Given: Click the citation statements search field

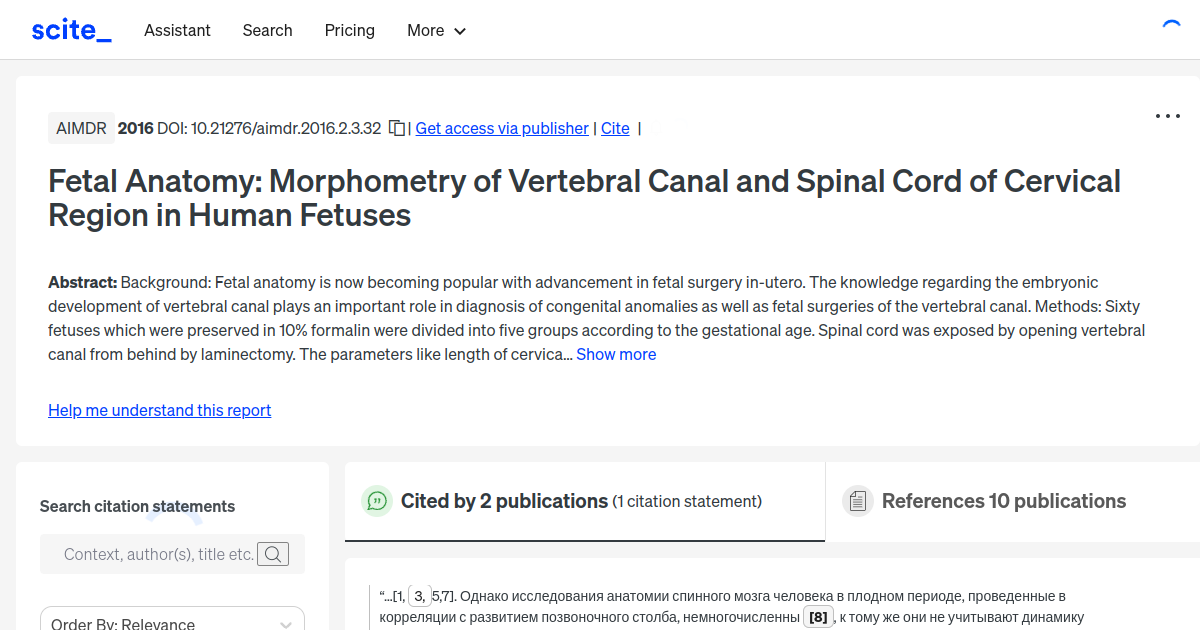Looking at the screenshot, I should coord(160,553).
